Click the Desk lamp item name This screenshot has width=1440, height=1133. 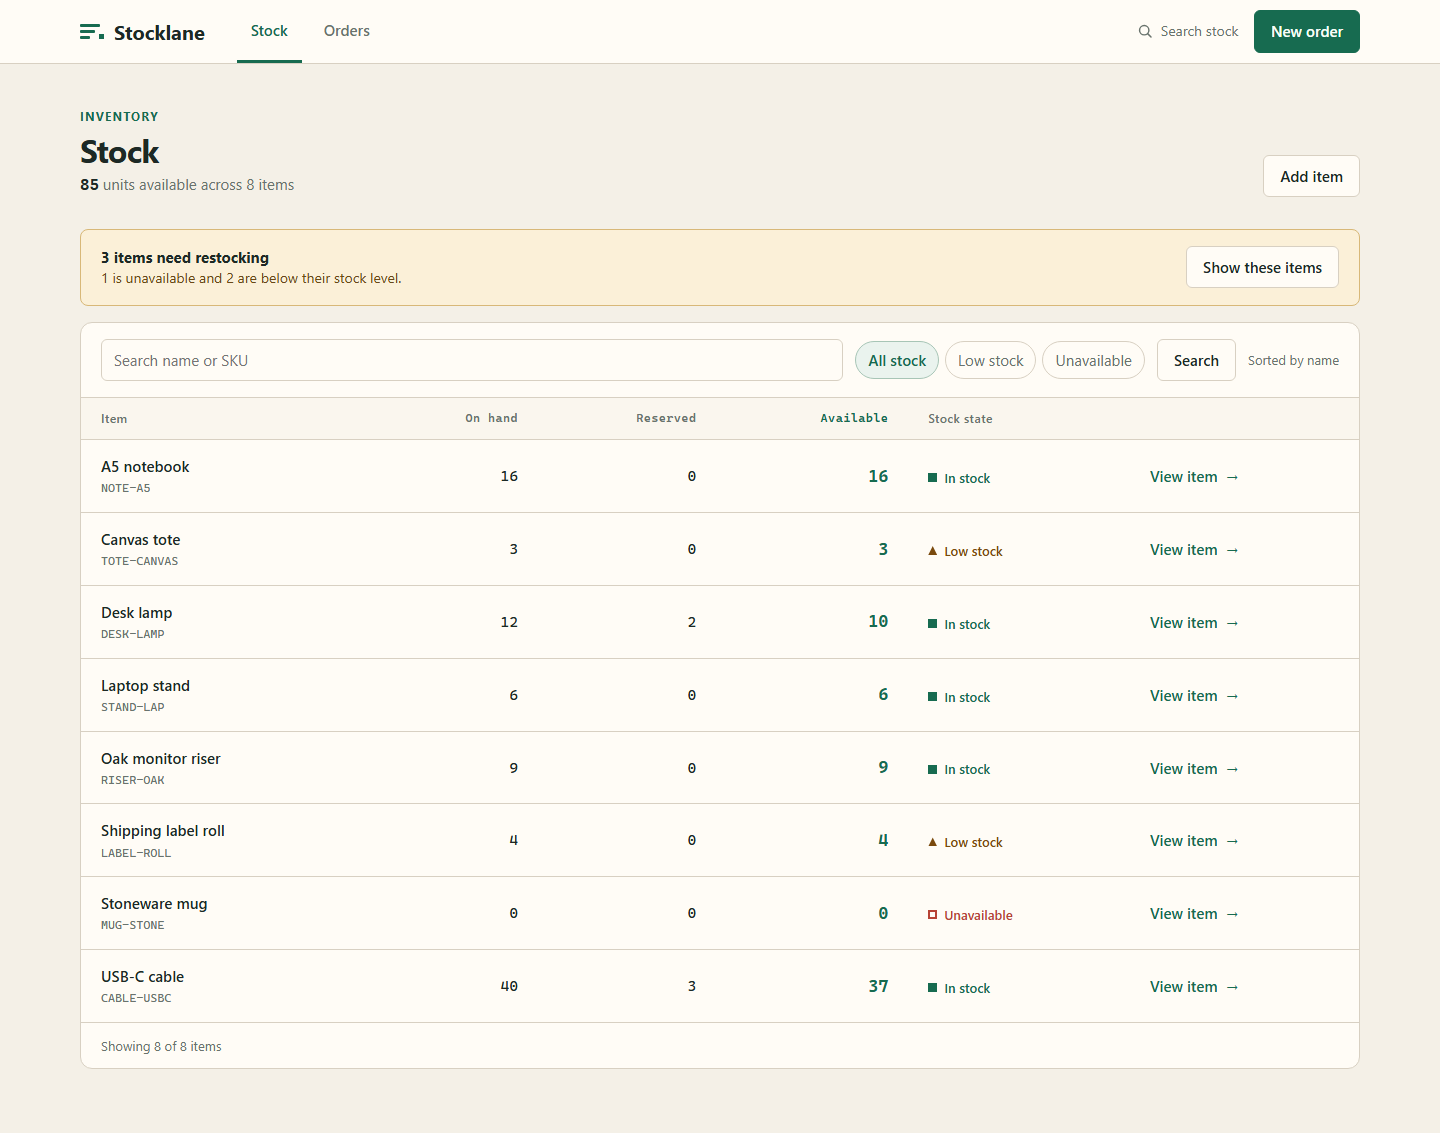coord(136,613)
